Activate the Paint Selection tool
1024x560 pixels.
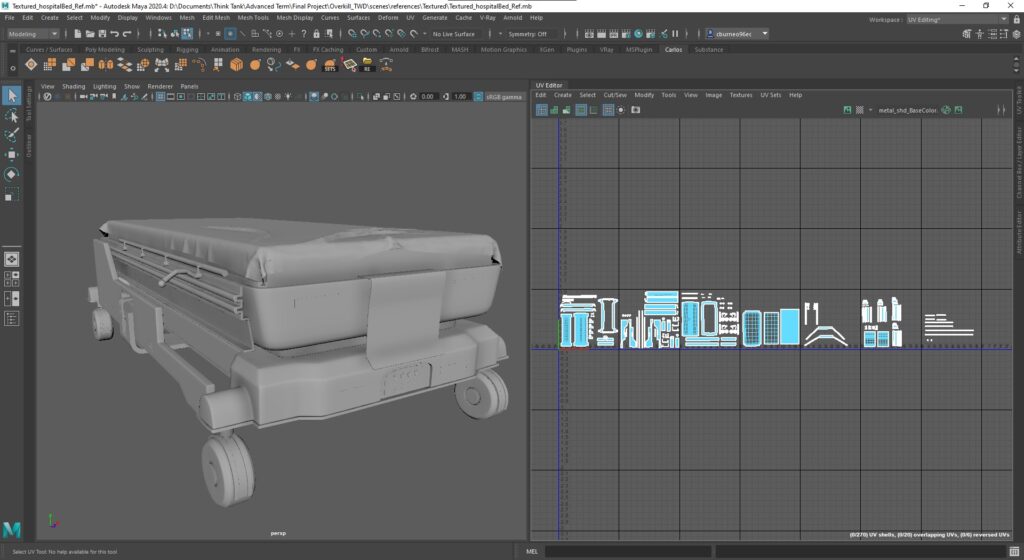[x=11, y=135]
